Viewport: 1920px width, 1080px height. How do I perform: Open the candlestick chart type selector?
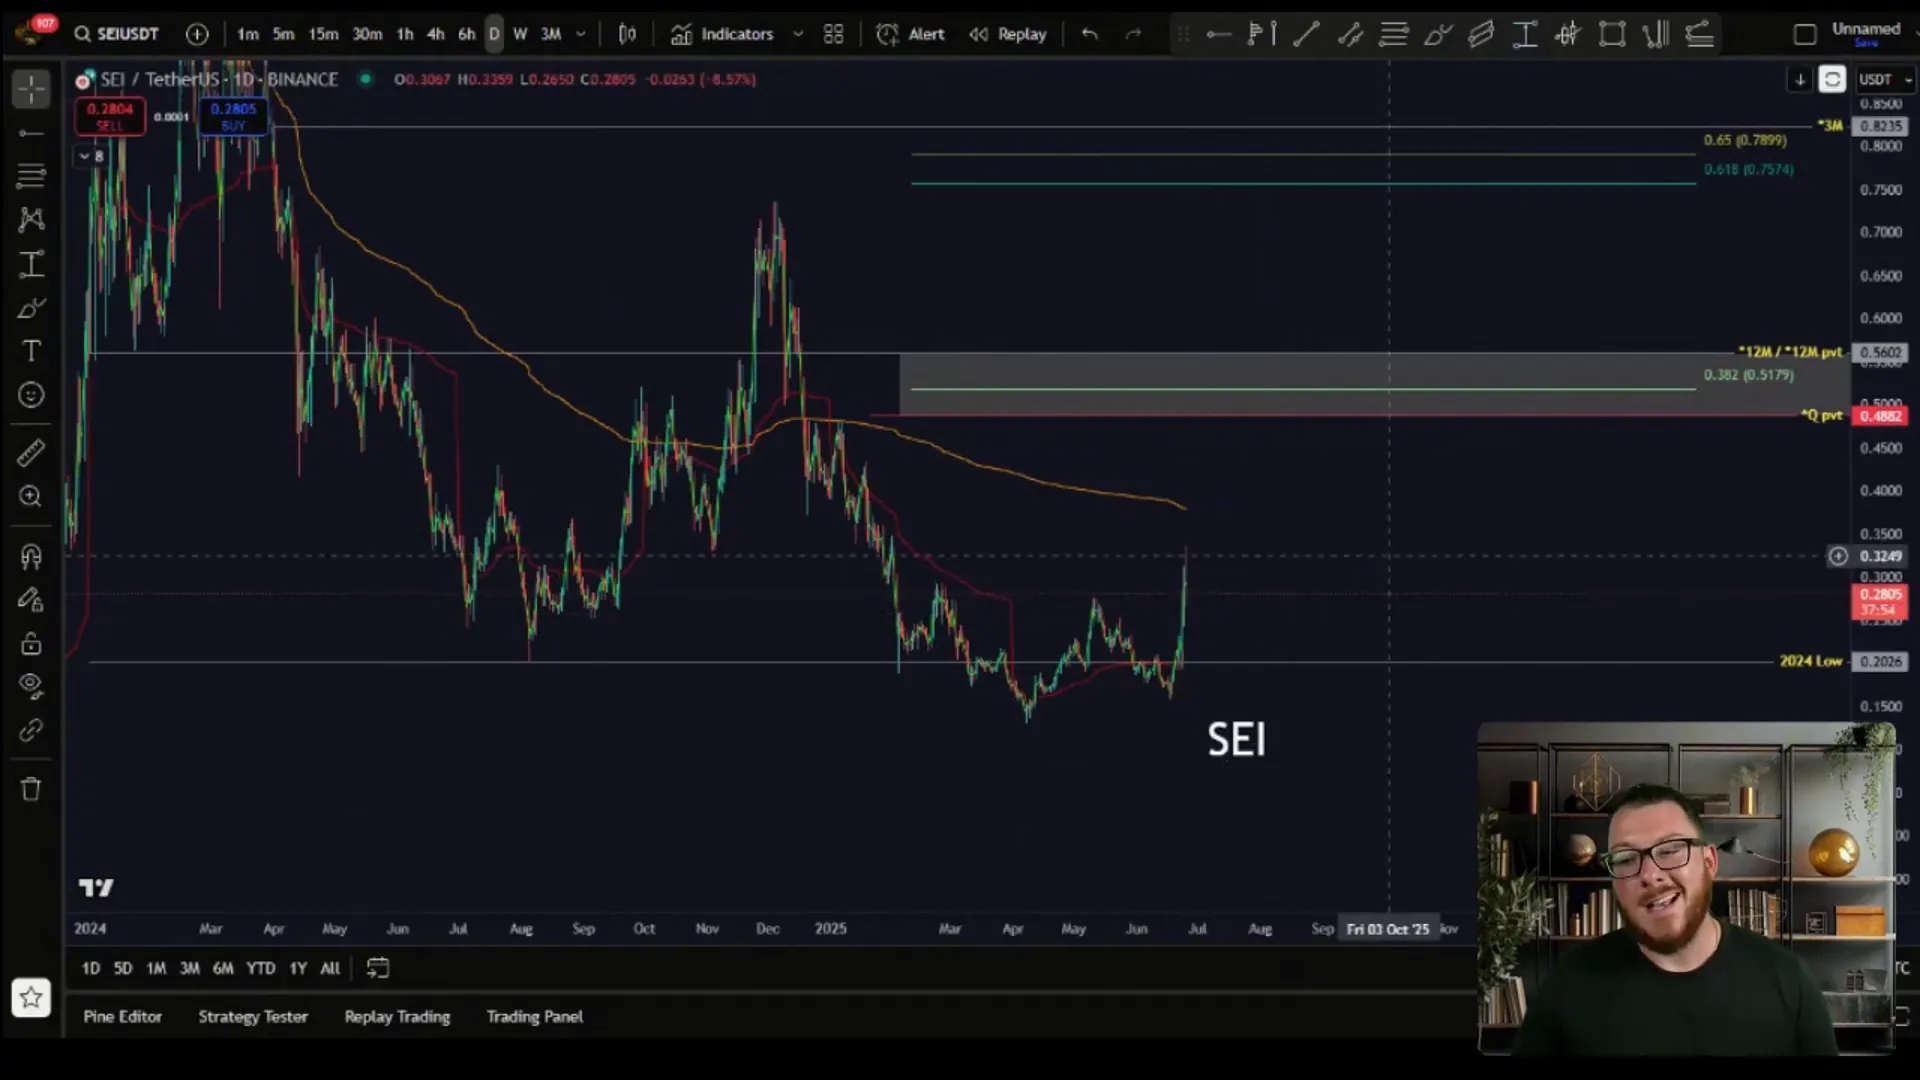(x=627, y=34)
